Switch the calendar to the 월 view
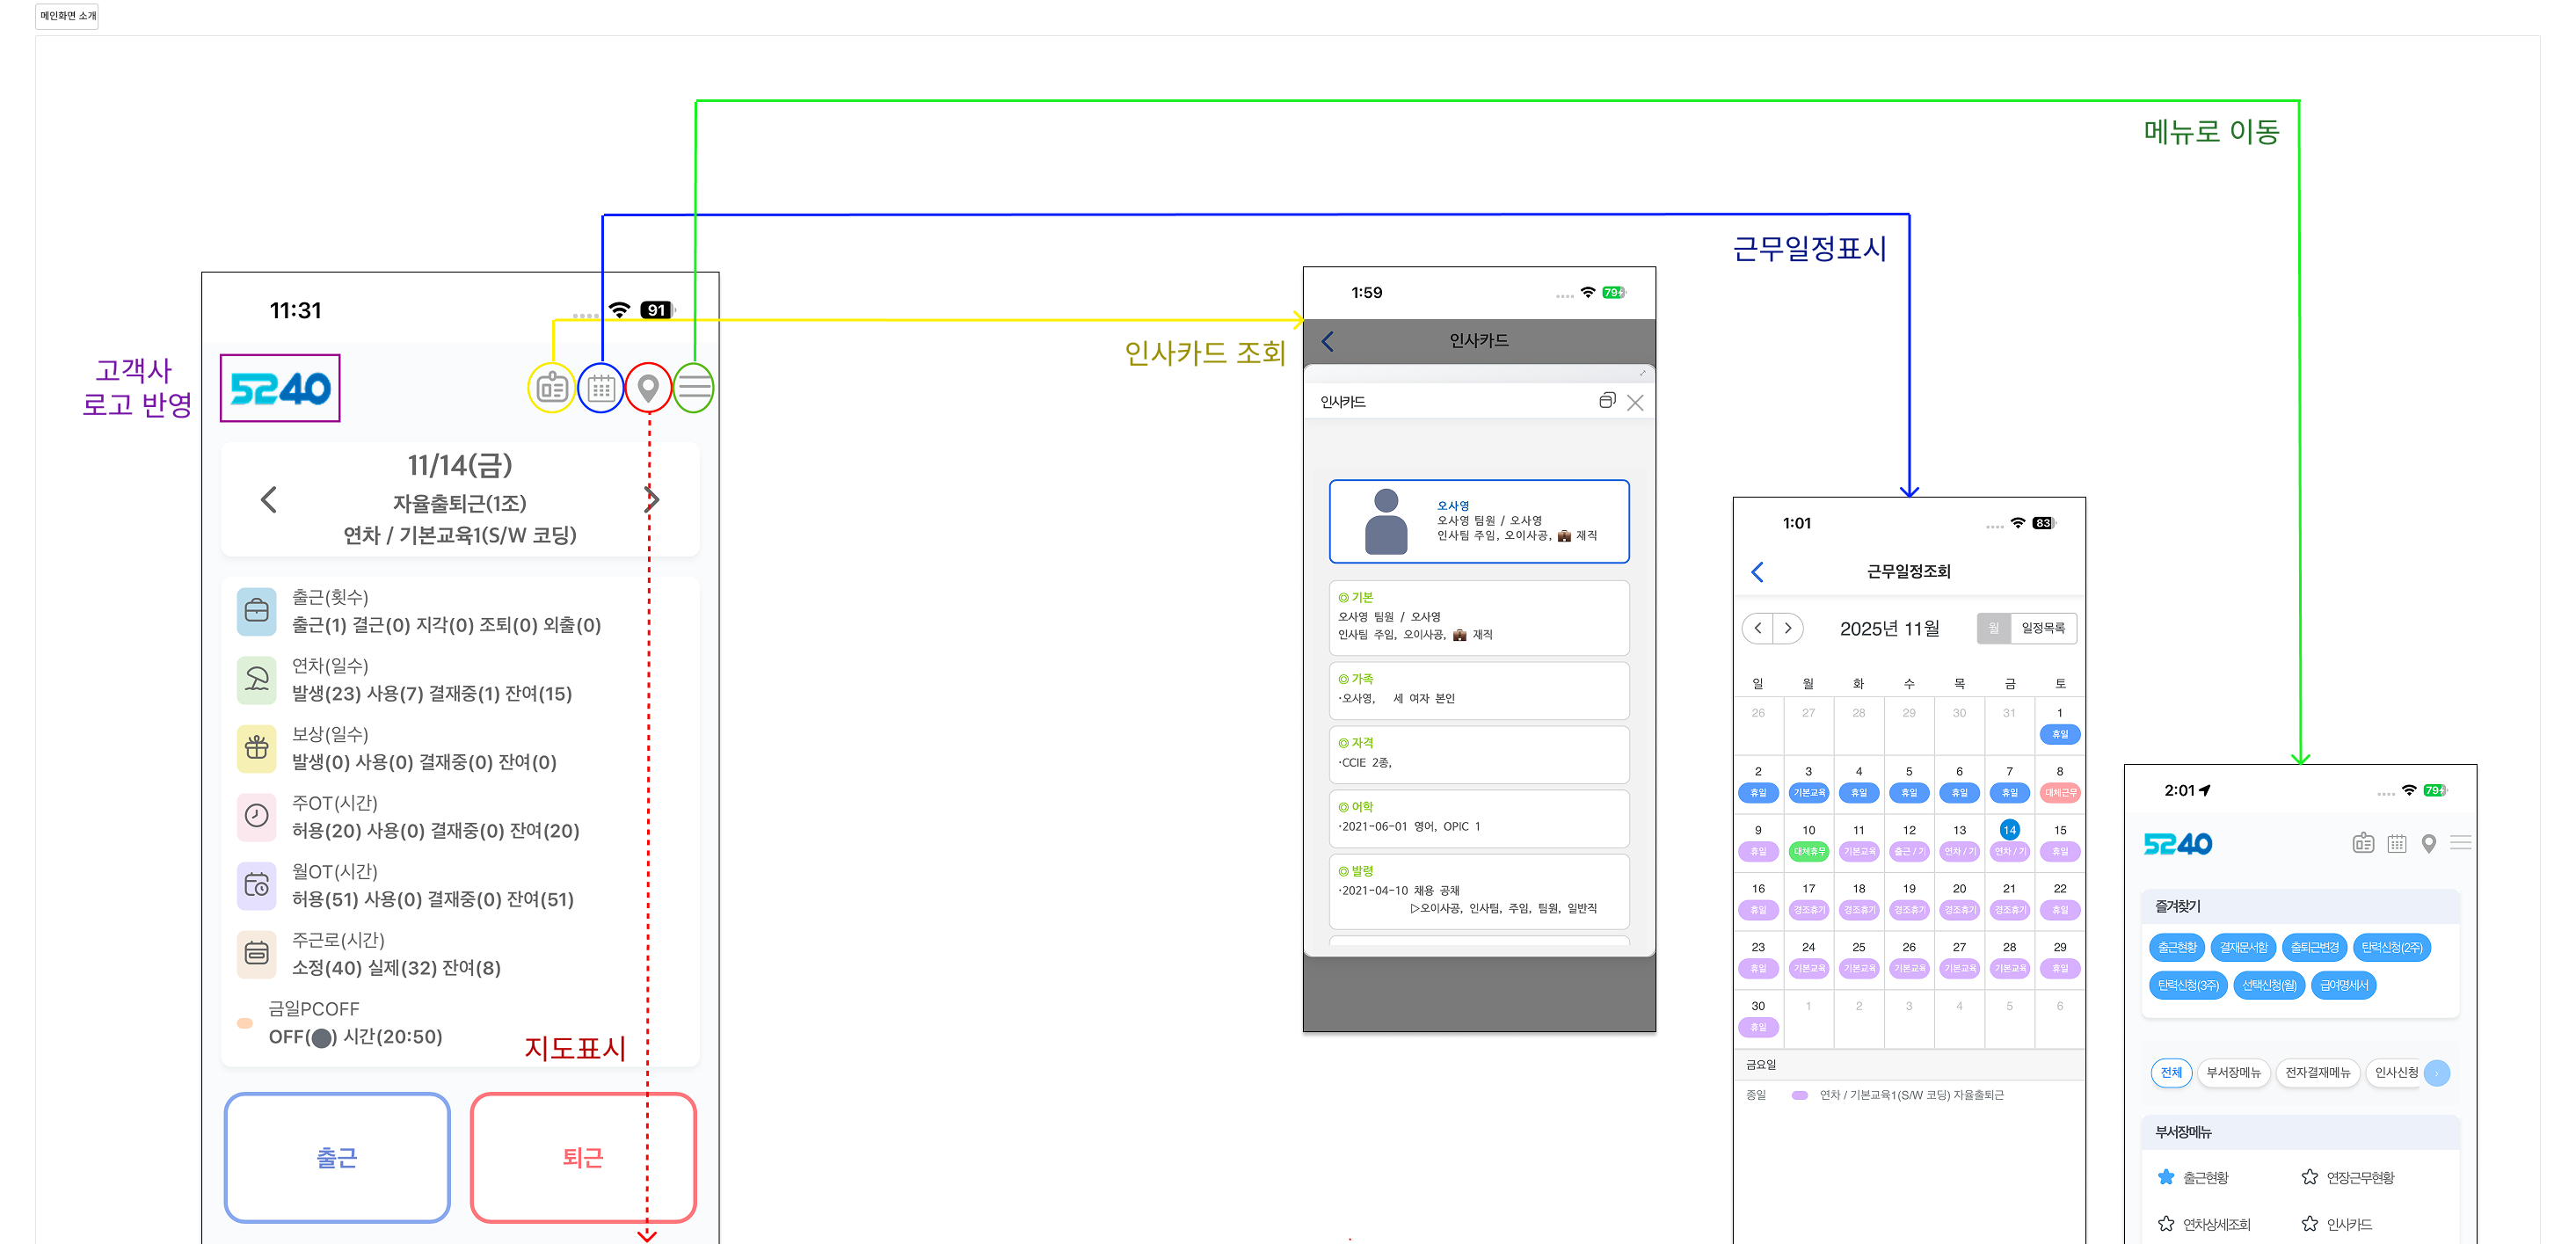Viewport: 2576px width, 1244px height. pos(1993,628)
